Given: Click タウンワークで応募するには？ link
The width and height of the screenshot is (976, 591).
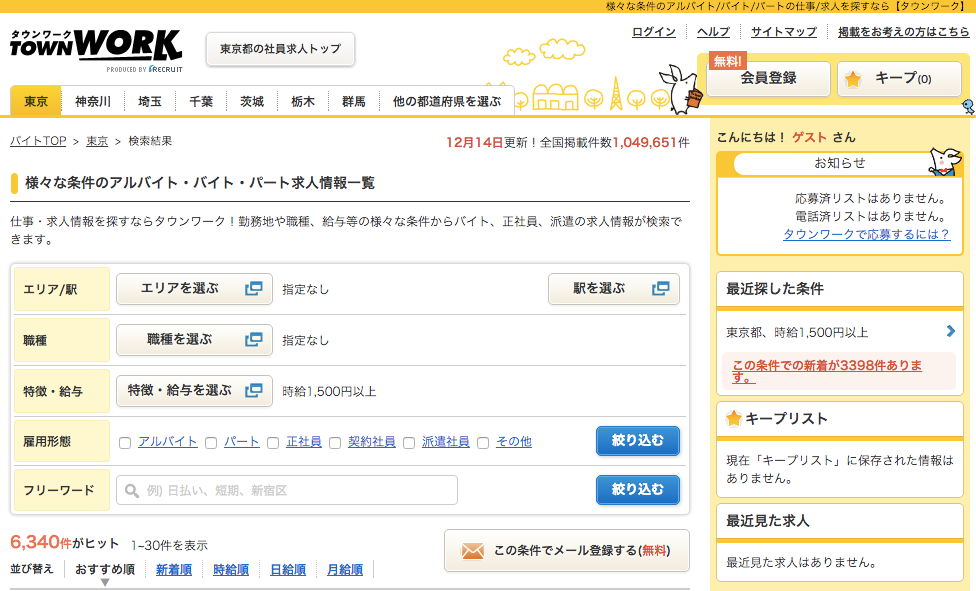Looking at the screenshot, I should coord(866,234).
